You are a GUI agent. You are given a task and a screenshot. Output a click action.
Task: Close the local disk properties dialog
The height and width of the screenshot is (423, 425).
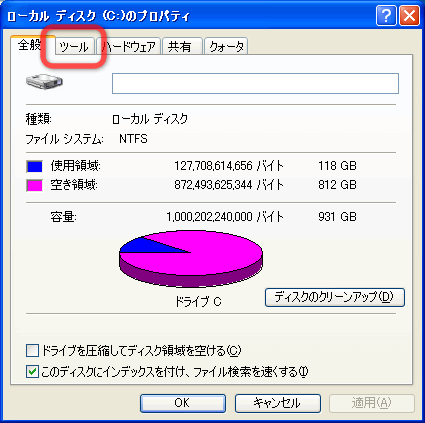[409, 16]
